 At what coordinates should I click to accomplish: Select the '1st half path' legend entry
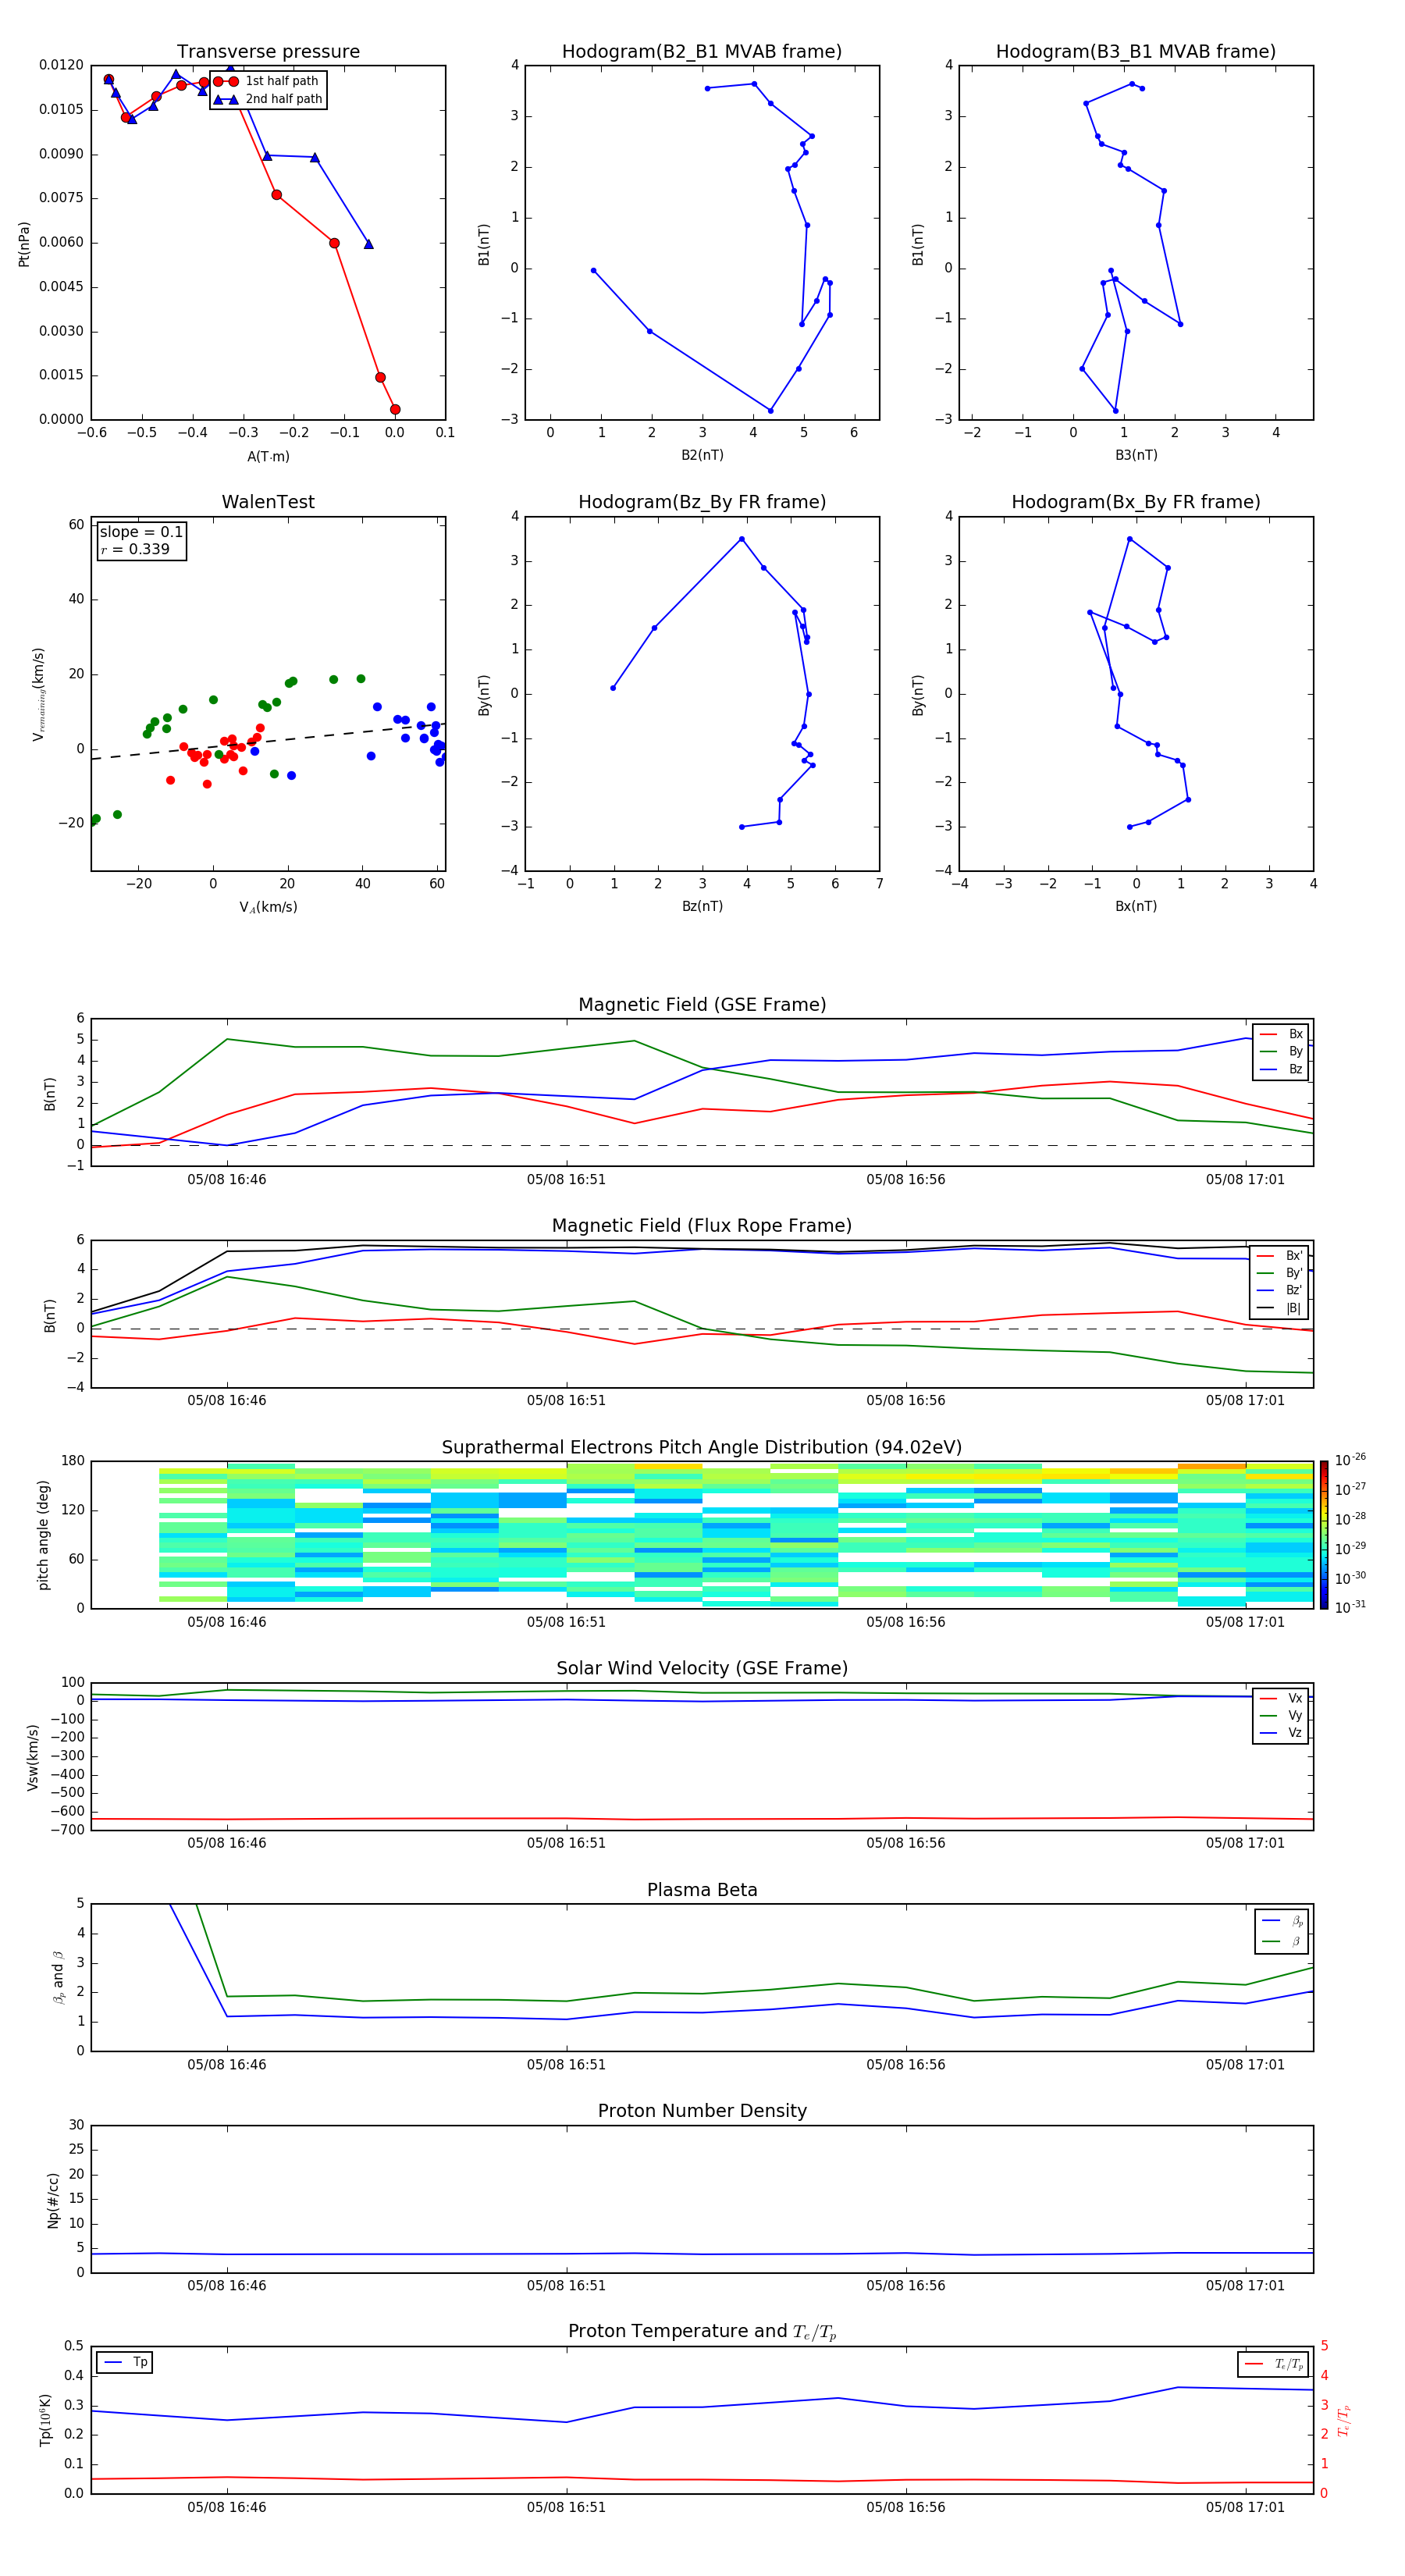coord(268,81)
